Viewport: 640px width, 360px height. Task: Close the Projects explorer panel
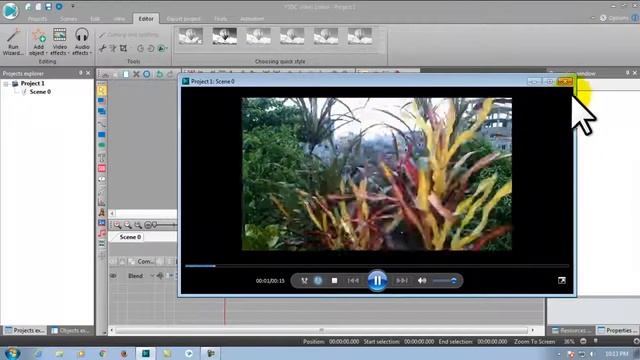(88, 73)
